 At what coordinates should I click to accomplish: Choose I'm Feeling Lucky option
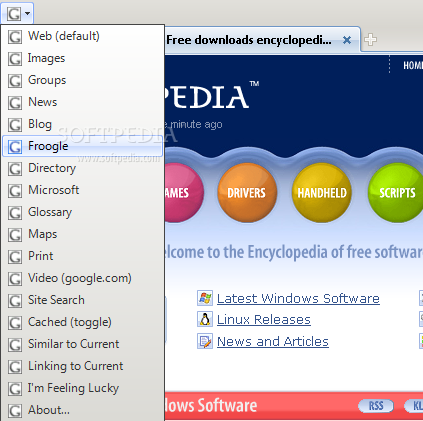(x=83, y=388)
